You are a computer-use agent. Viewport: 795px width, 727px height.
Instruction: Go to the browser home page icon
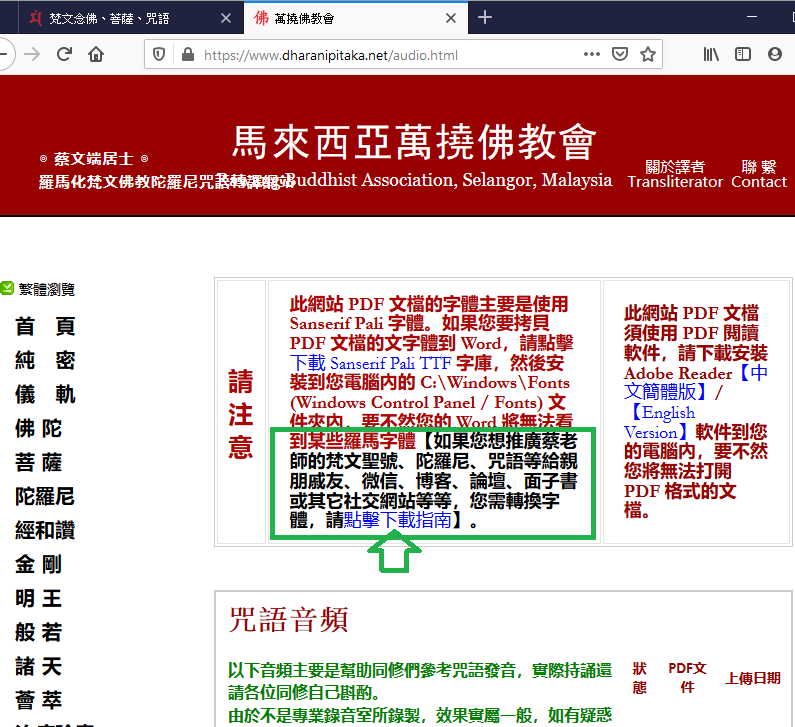pos(96,55)
